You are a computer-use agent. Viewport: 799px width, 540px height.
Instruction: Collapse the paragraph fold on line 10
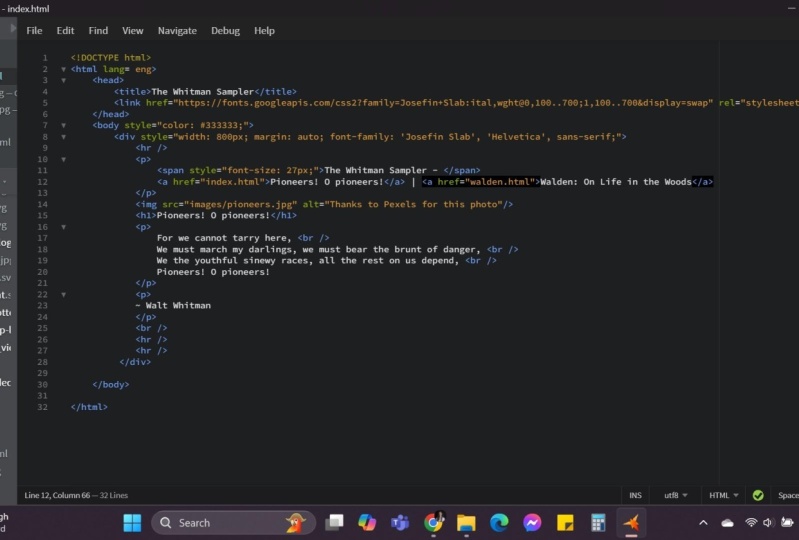[64, 159]
